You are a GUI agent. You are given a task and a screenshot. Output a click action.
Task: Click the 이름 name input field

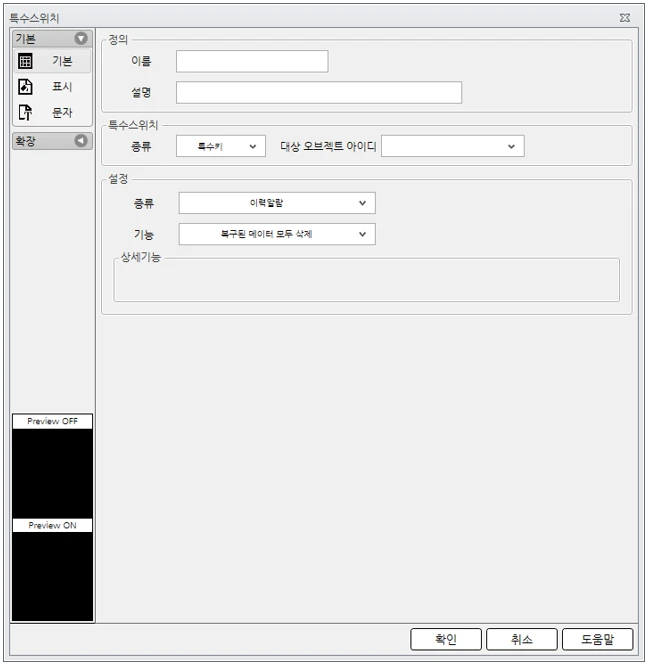pyautogui.click(x=253, y=61)
